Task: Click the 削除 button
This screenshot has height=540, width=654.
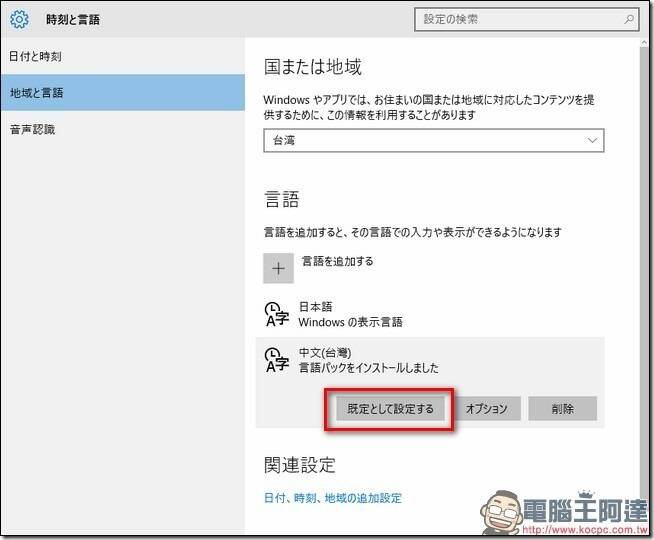Action: pyautogui.click(x=563, y=409)
